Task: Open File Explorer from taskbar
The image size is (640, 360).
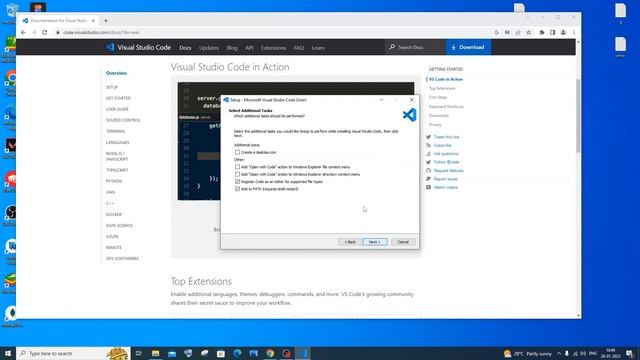Action: tap(156, 353)
